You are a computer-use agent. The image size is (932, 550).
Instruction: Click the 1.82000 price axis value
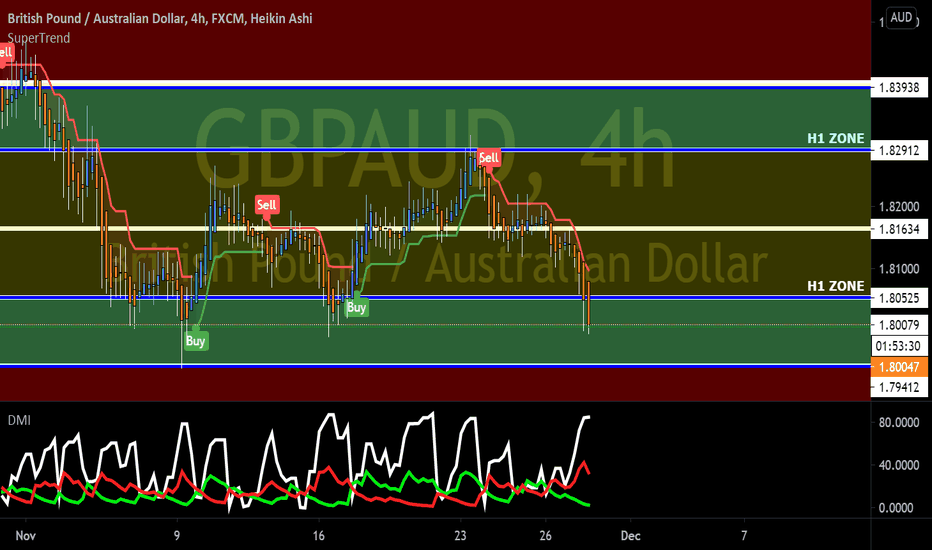tap(899, 207)
